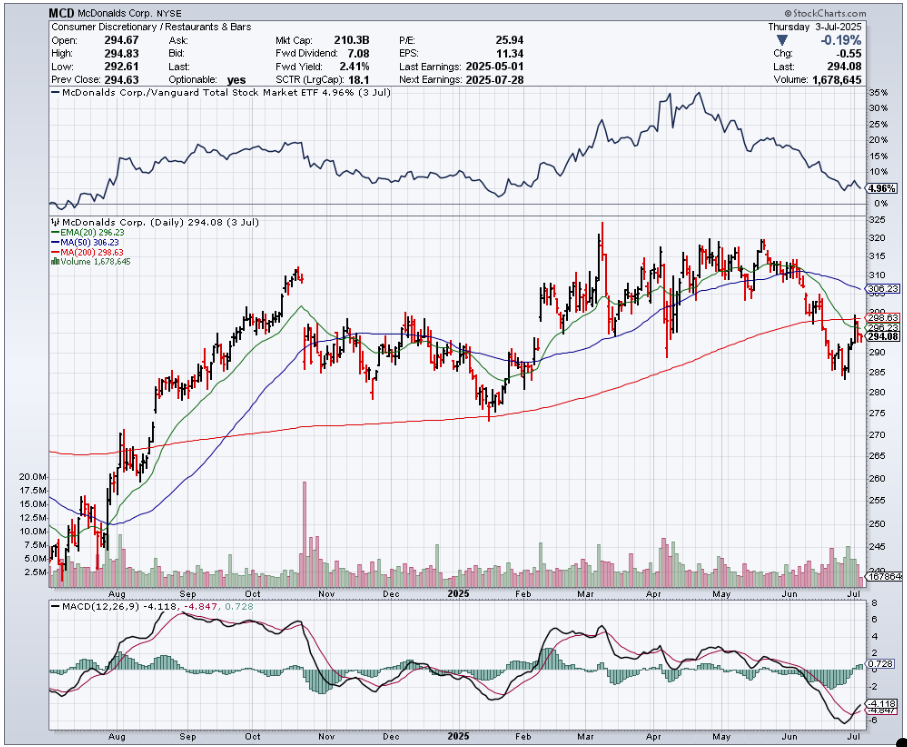Click the MA(200) 298.63 legend entry
The height and width of the screenshot is (747, 907).
(x=87, y=252)
